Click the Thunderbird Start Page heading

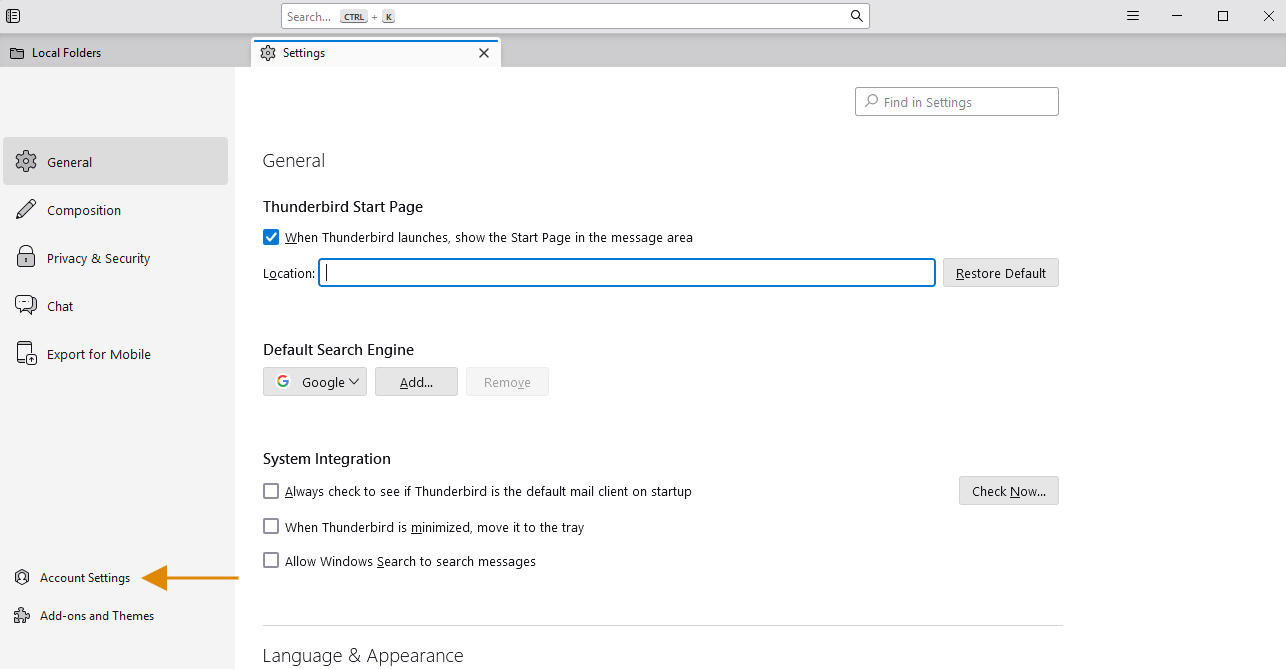[343, 207]
